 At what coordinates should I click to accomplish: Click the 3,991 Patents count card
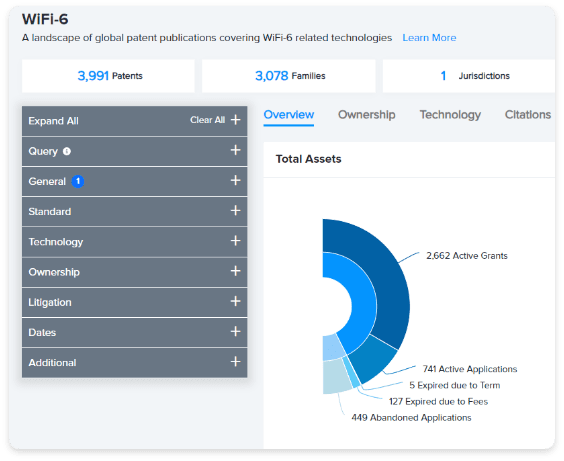pos(108,76)
